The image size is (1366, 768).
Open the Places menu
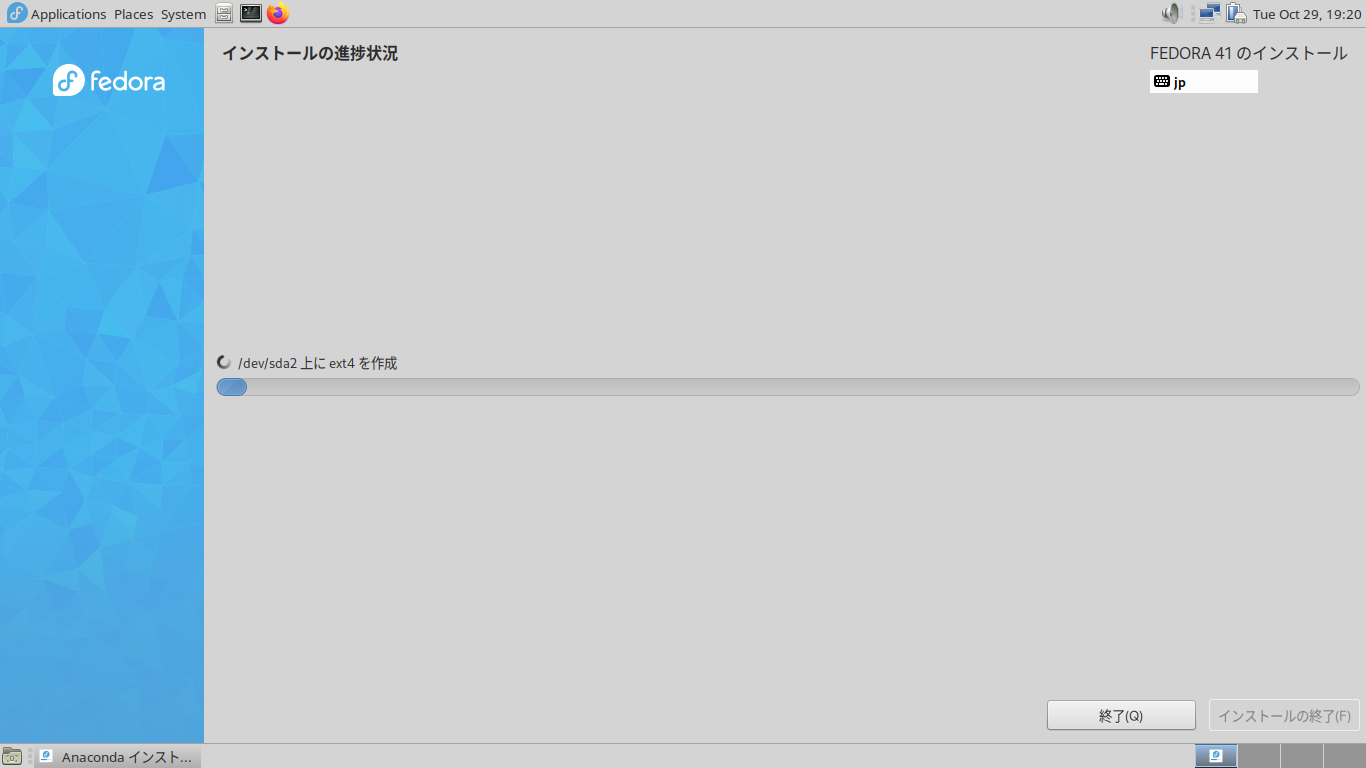point(133,14)
